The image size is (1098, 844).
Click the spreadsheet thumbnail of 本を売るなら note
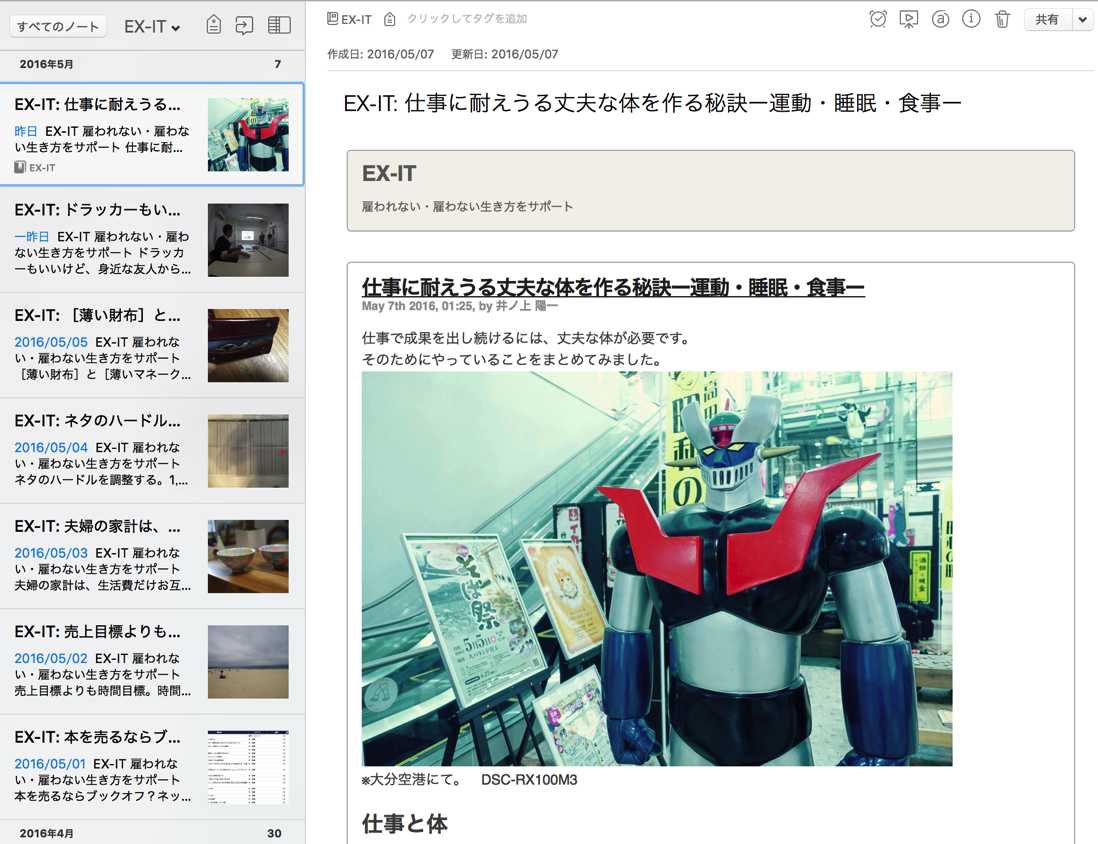248,767
